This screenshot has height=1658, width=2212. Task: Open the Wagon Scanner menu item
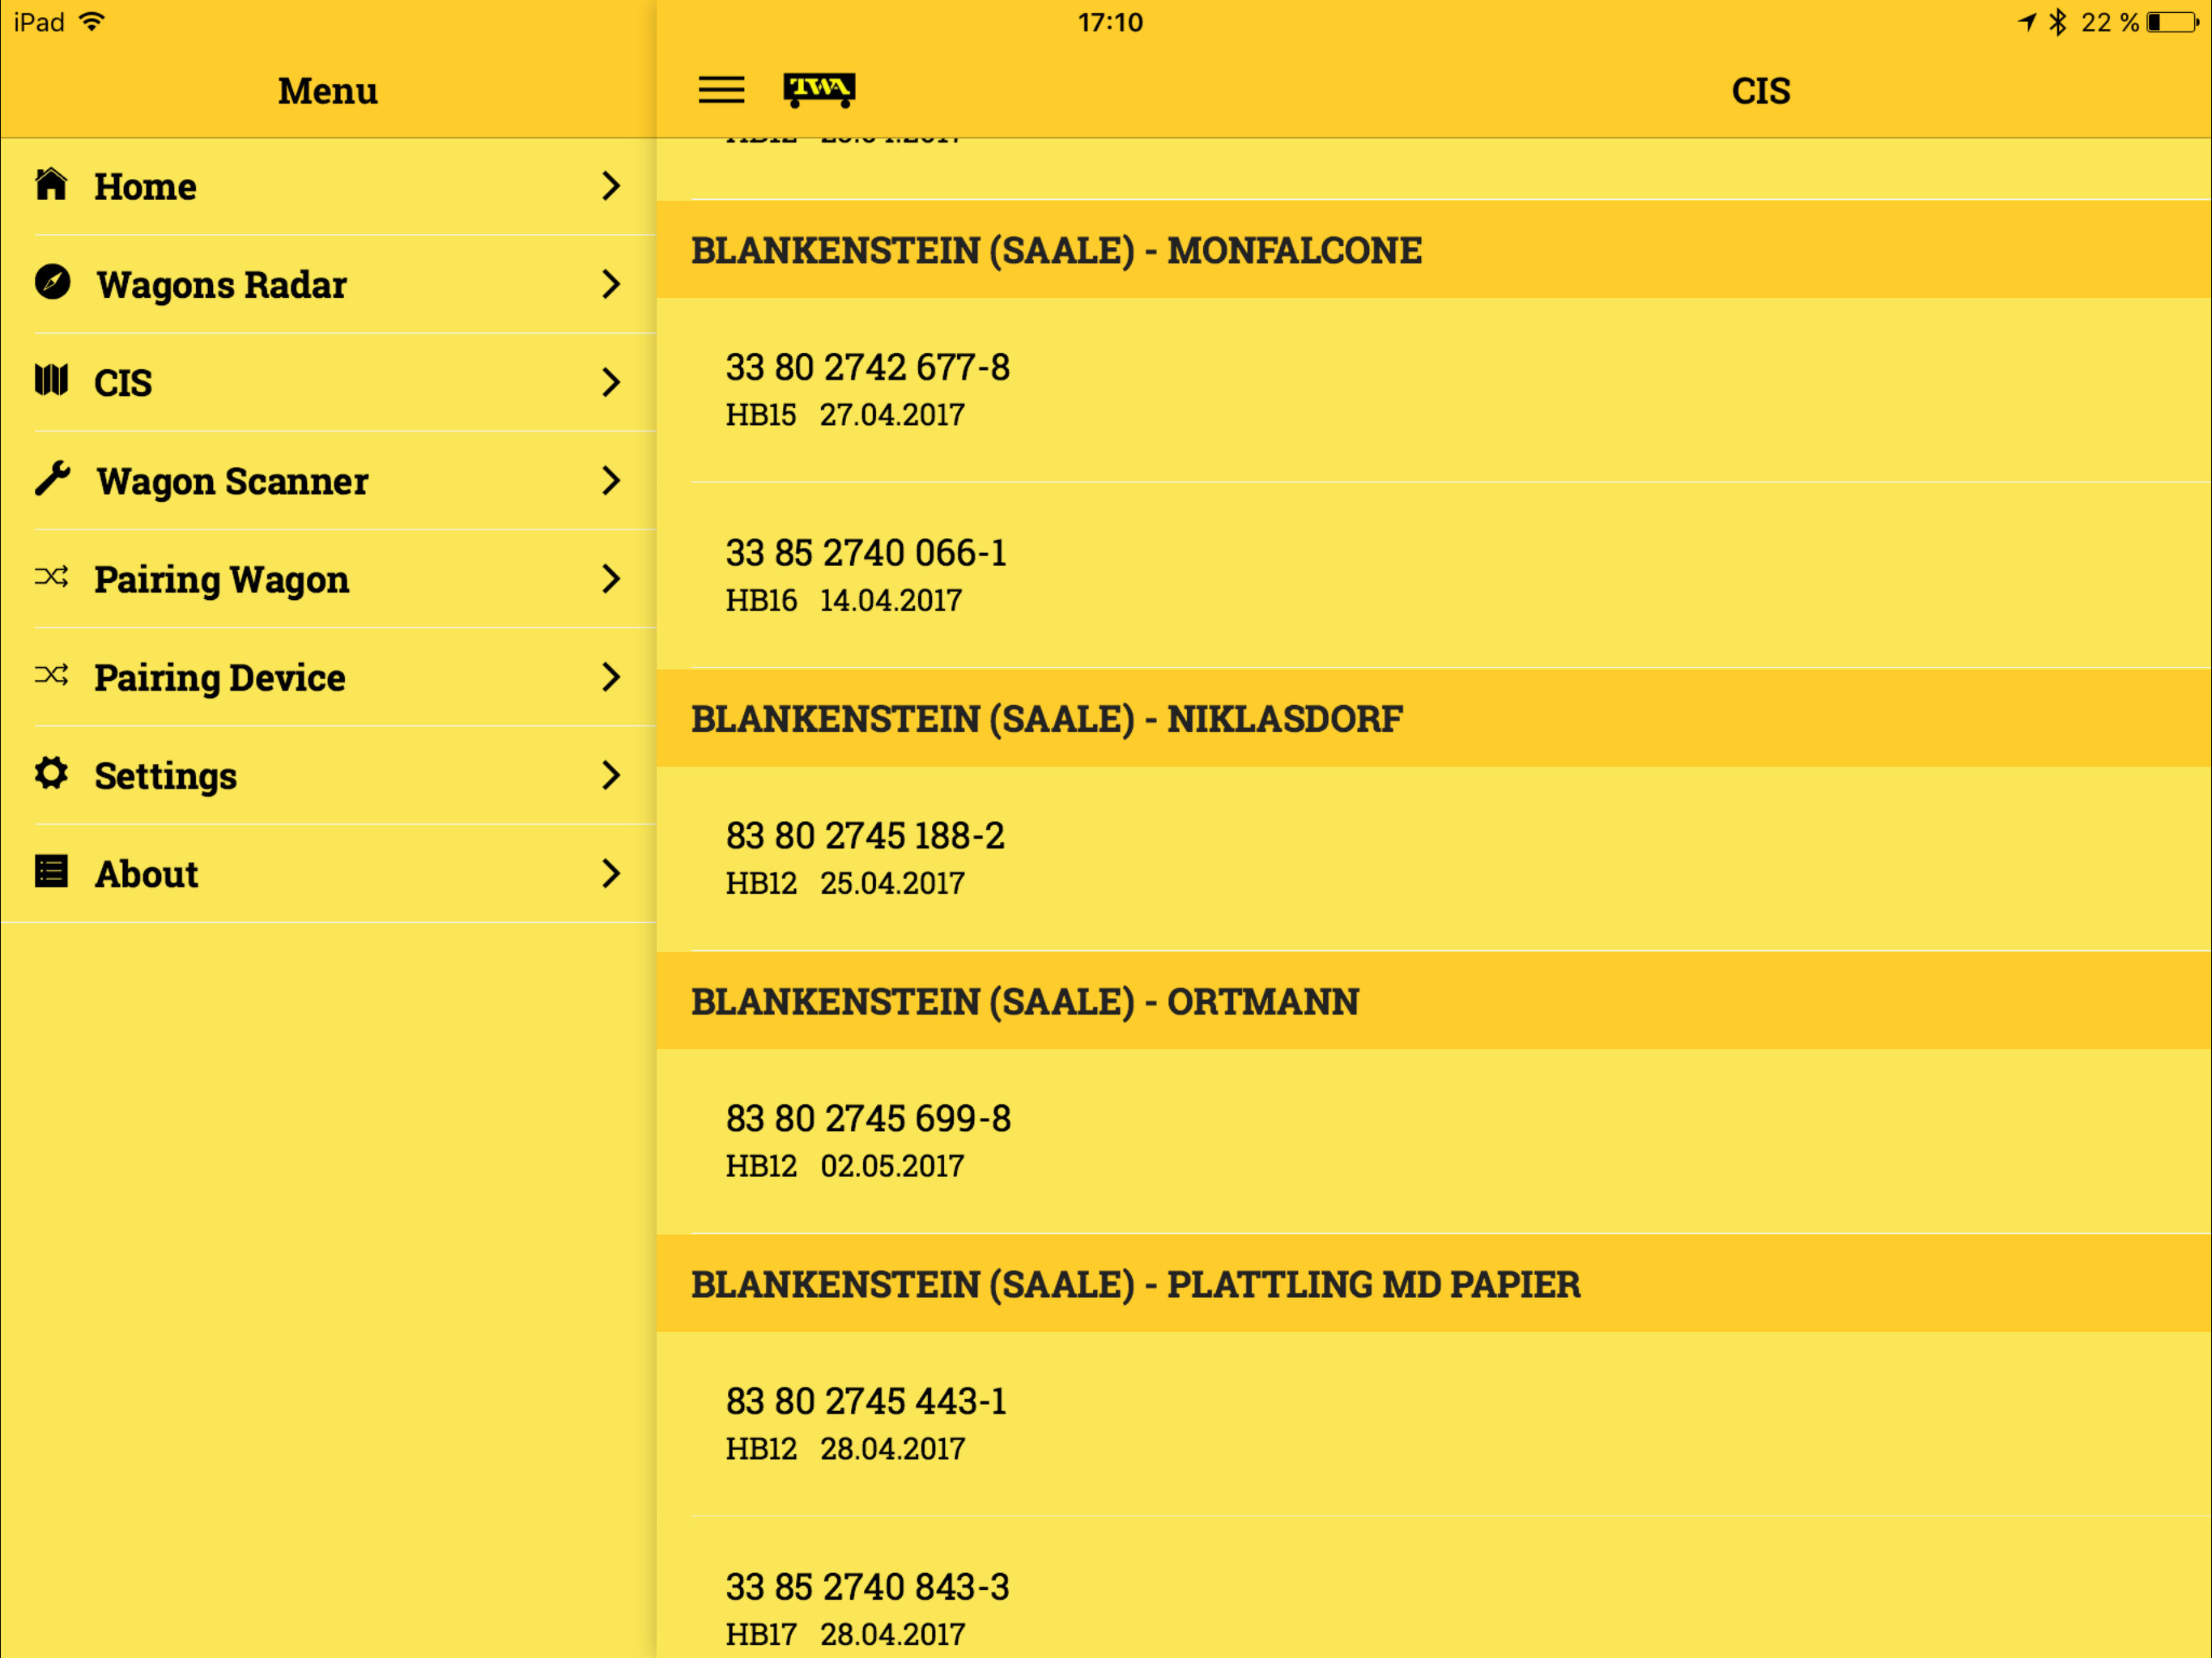pyautogui.click(x=328, y=480)
